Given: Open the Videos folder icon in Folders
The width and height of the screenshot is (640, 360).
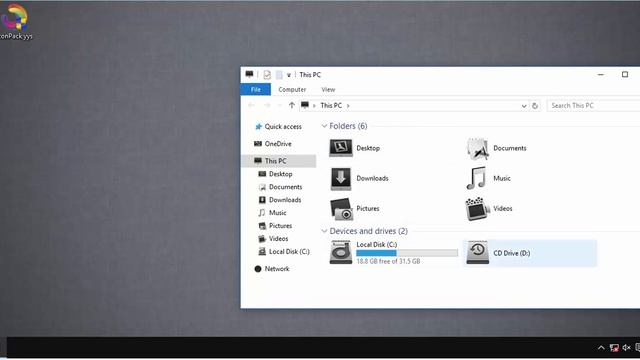Looking at the screenshot, I should 477,209.
